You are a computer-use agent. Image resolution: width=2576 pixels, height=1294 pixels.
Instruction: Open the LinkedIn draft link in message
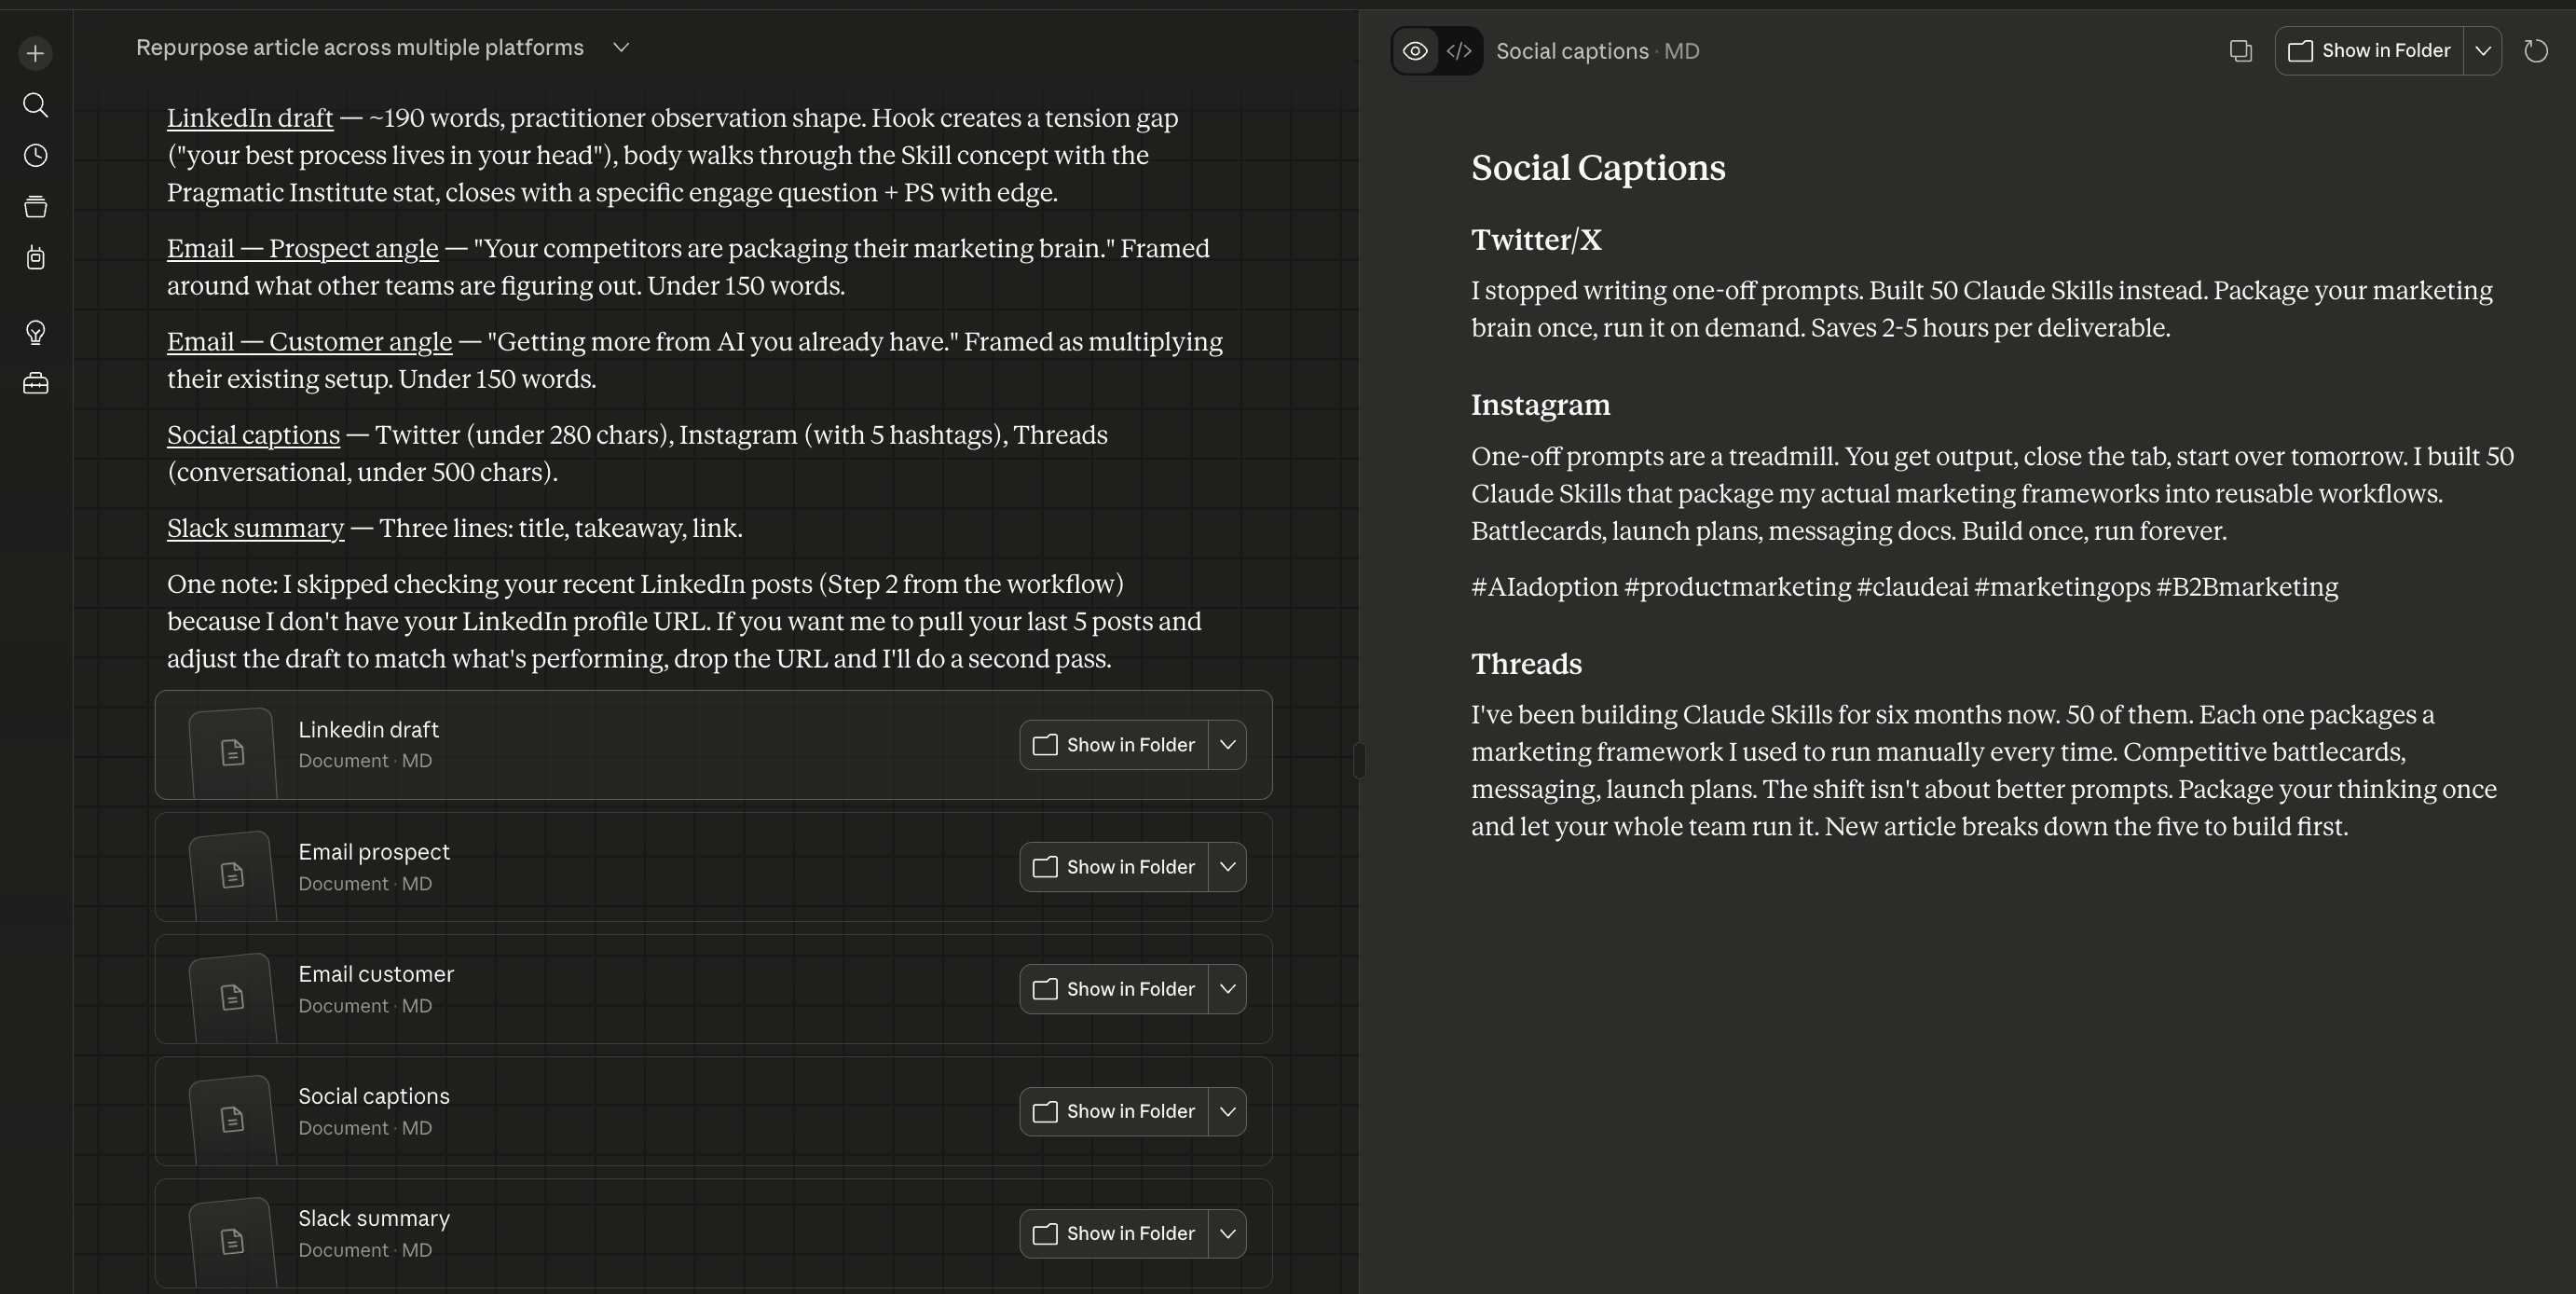(250, 118)
